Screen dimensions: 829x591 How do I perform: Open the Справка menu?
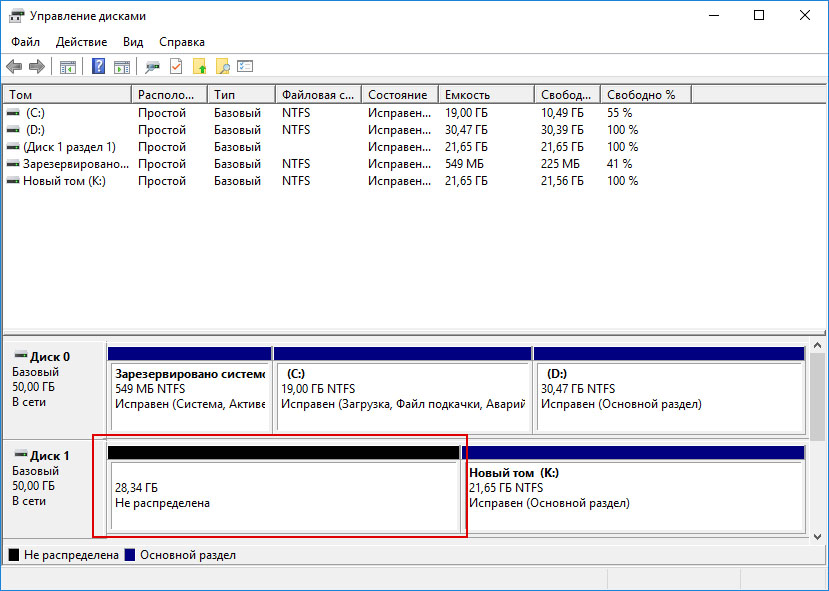[182, 42]
